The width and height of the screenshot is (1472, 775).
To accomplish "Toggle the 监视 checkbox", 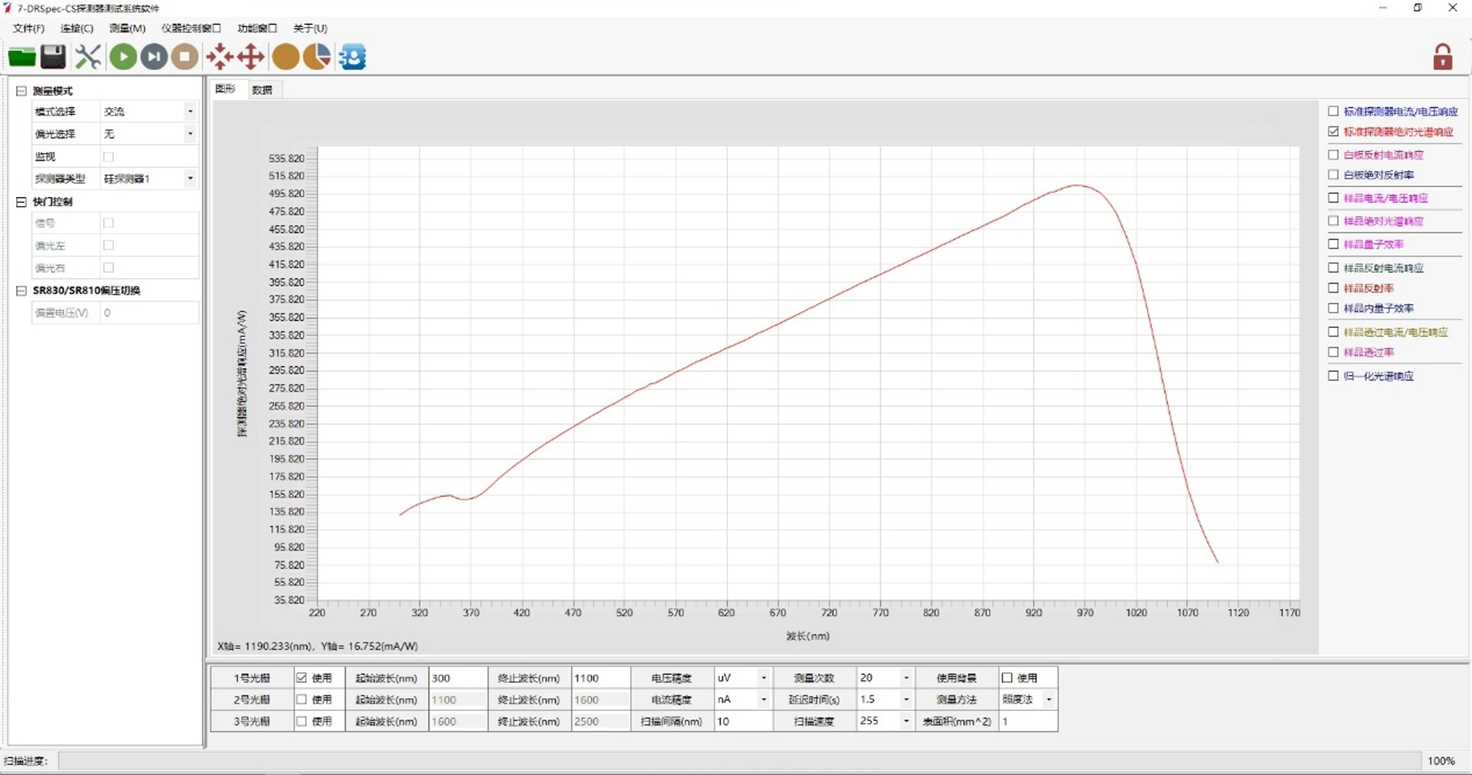I will (x=109, y=157).
